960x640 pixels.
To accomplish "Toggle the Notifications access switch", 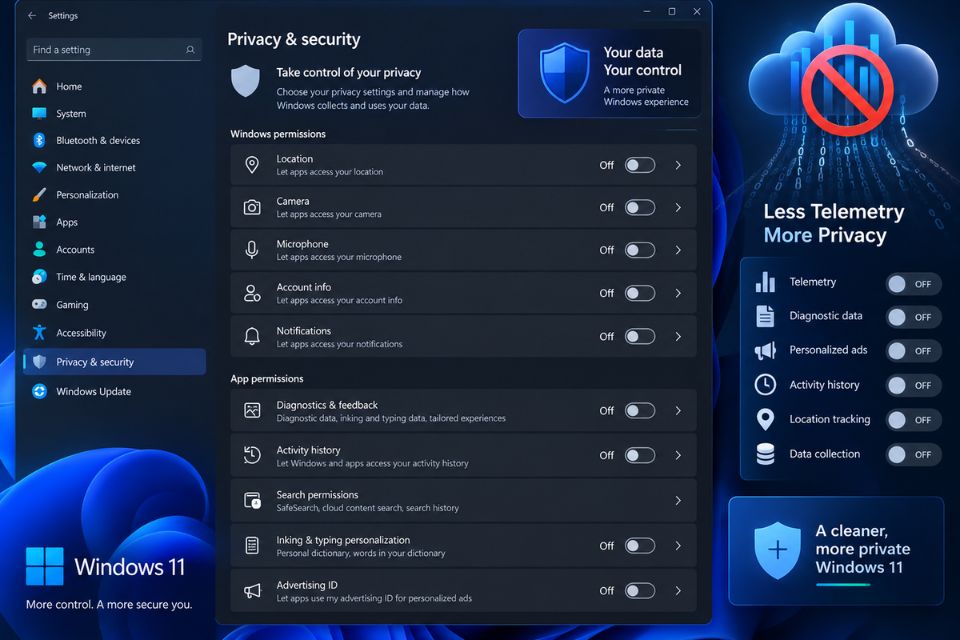I will coord(640,336).
